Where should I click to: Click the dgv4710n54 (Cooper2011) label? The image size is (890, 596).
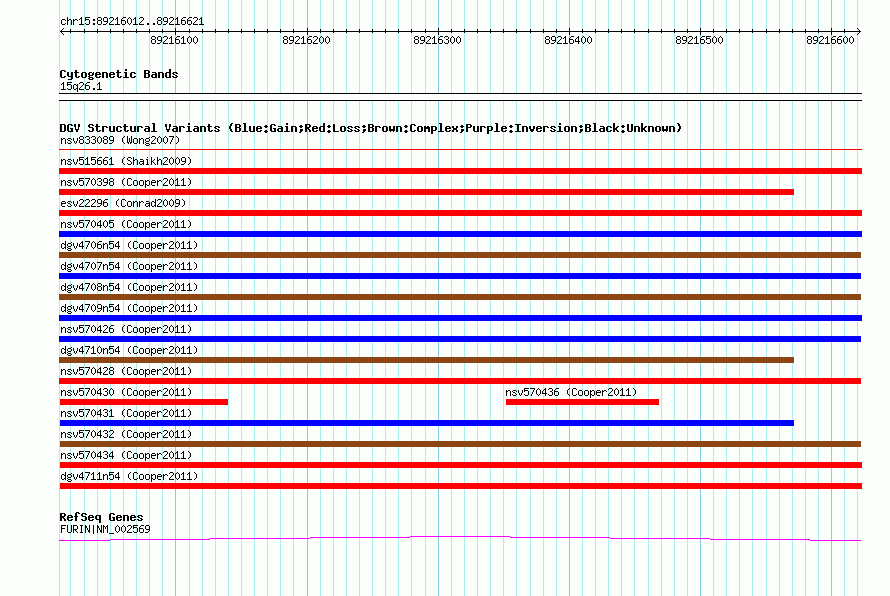[x=129, y=350]
